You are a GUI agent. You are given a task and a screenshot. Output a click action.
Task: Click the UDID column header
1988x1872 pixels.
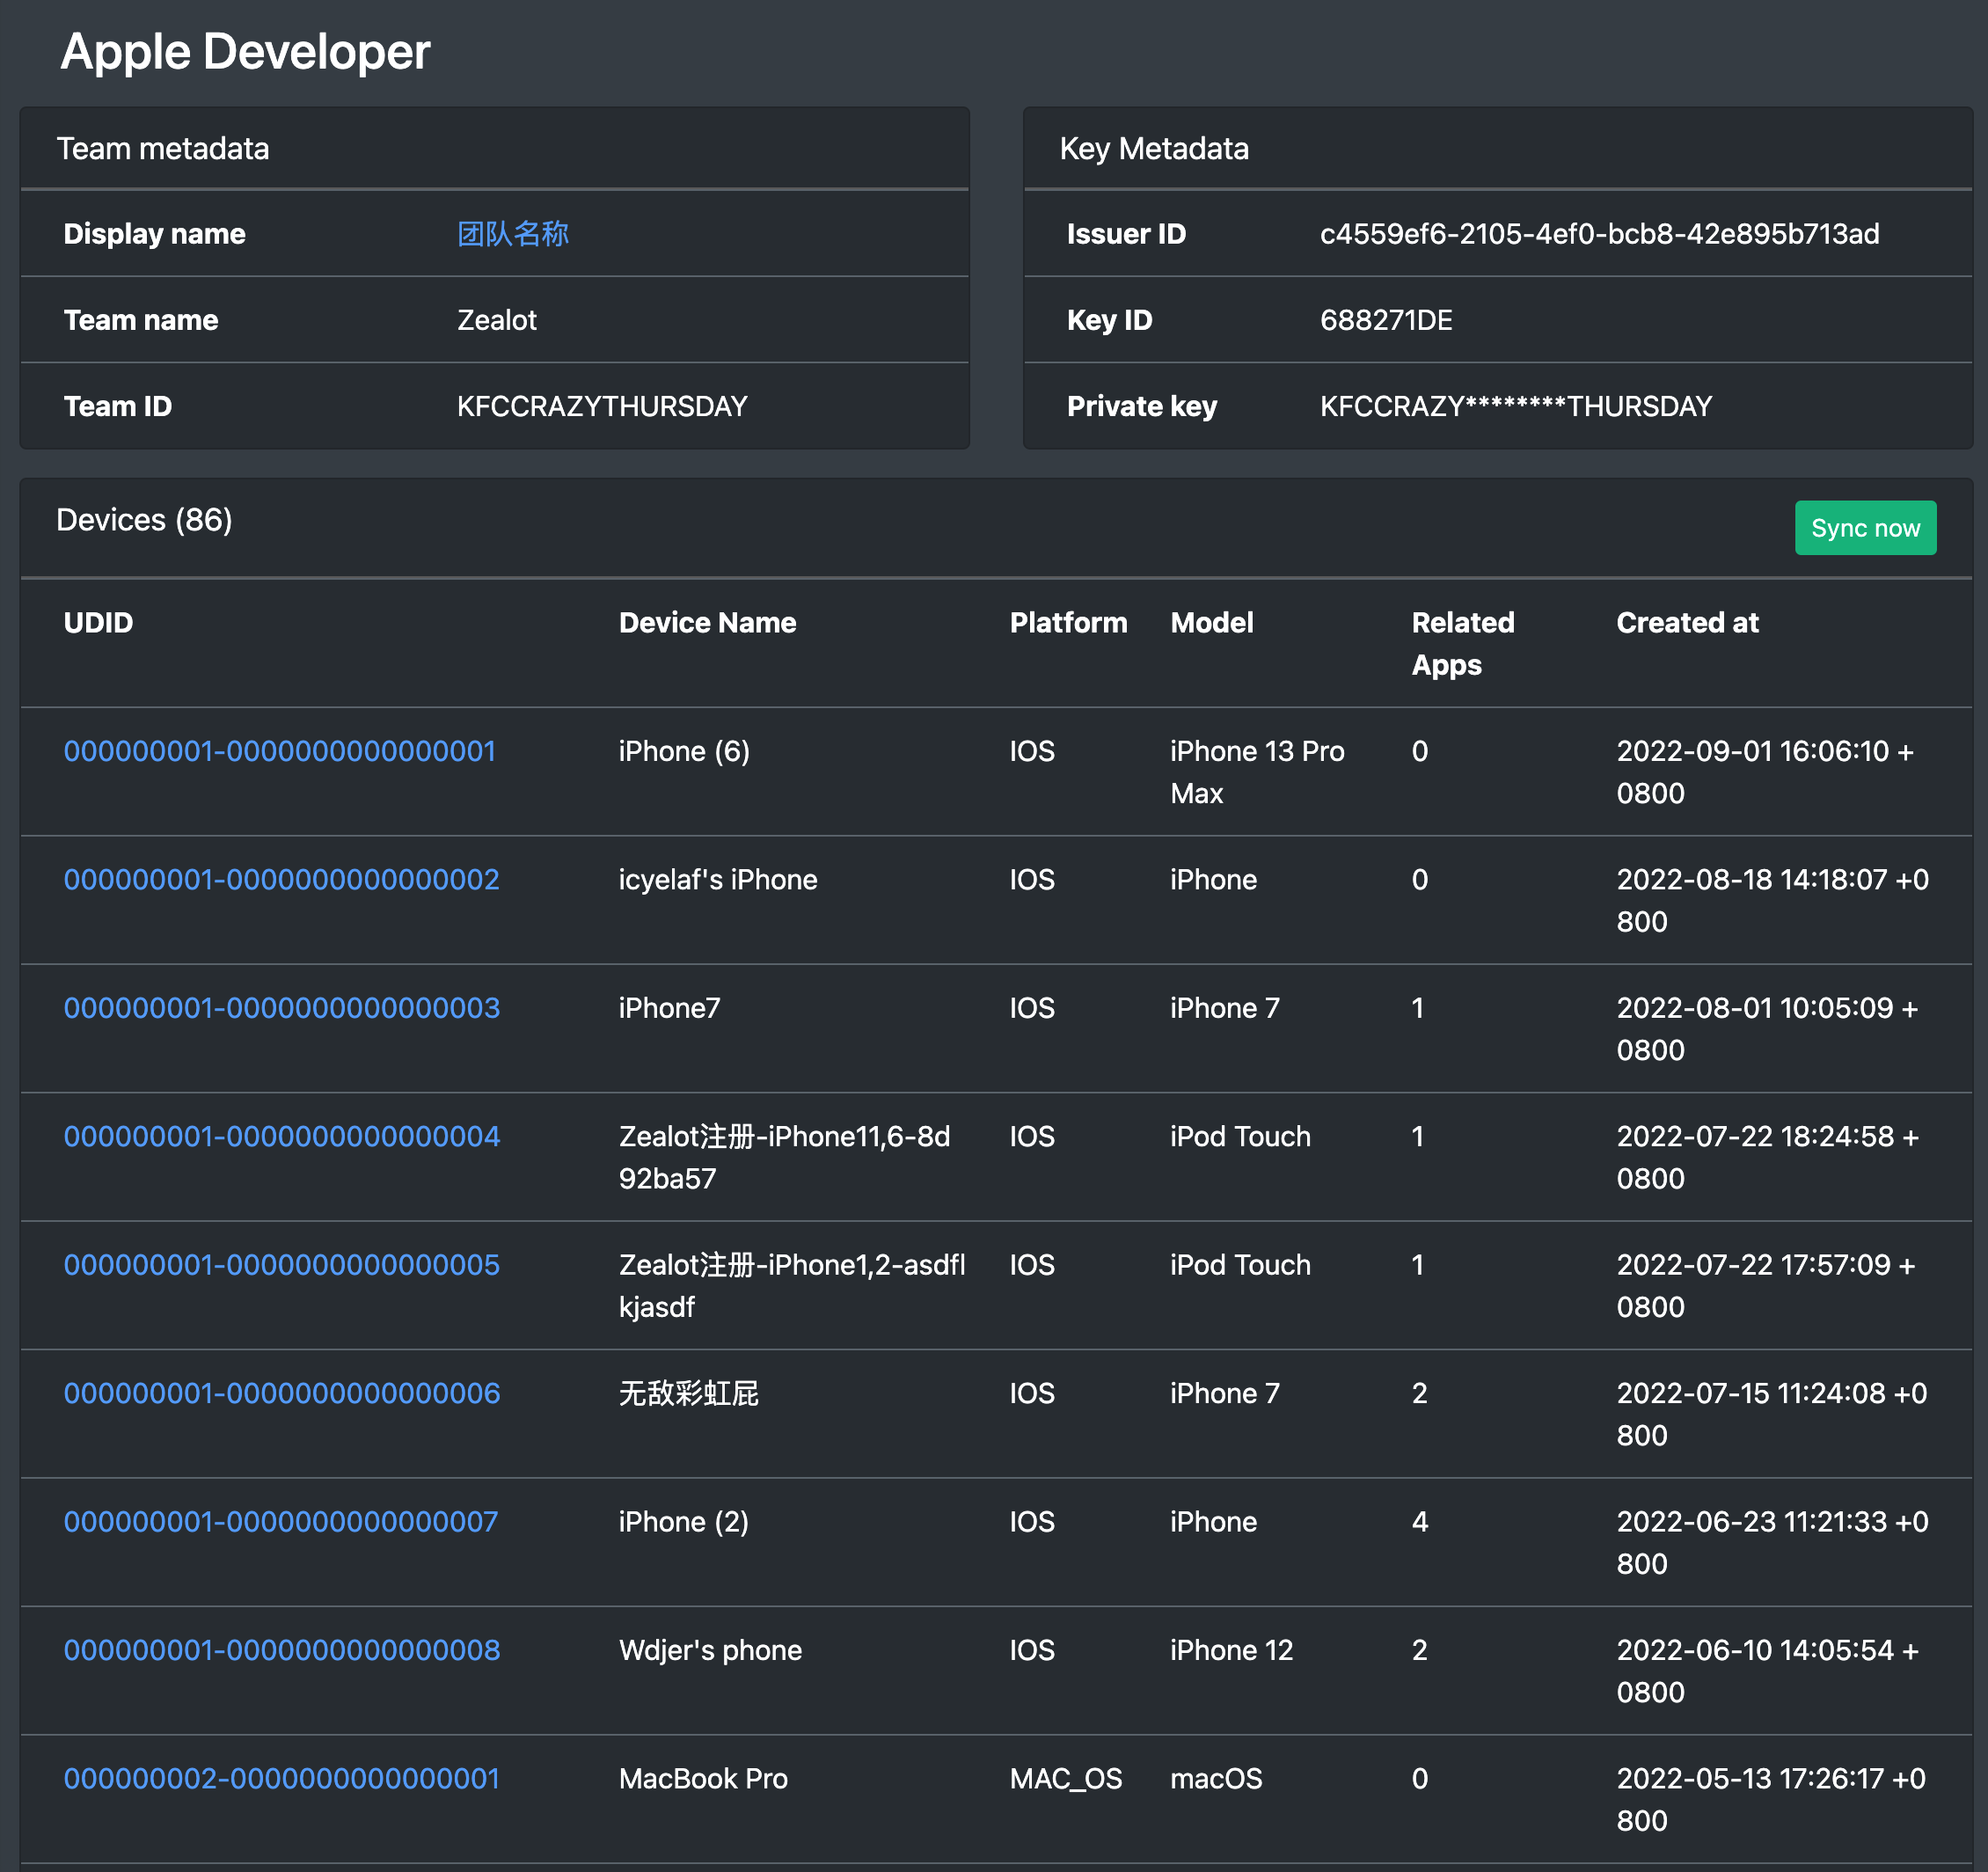(98, 622)
